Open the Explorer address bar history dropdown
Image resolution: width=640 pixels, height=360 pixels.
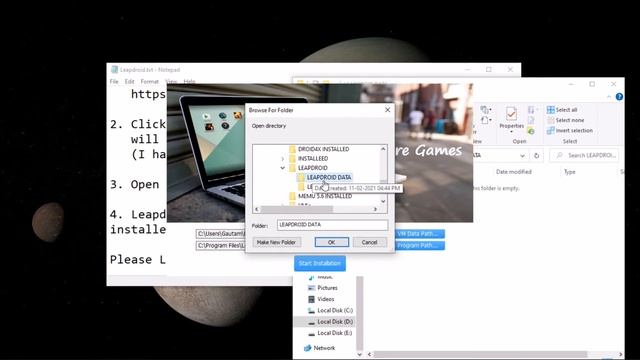coord(522,156)
